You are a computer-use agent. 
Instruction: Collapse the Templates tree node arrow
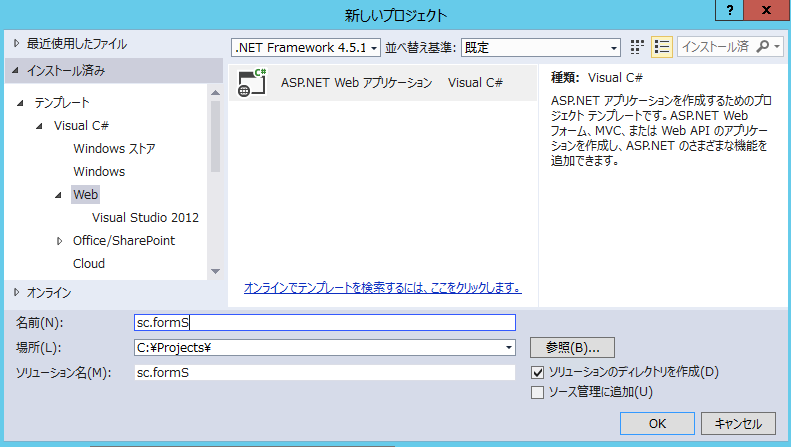(x=20, y=103)
